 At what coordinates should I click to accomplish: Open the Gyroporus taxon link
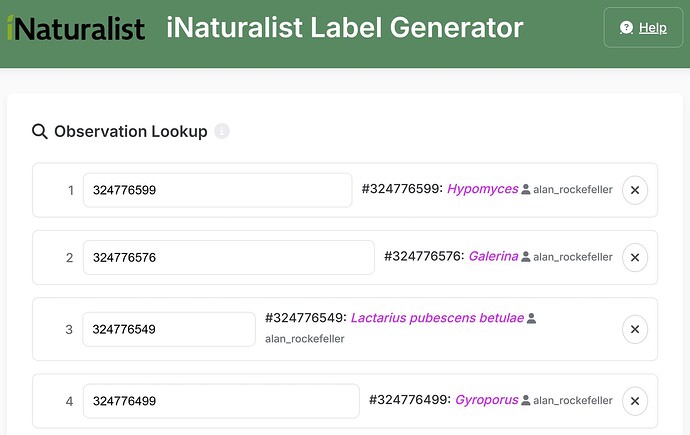coord(486,400)
